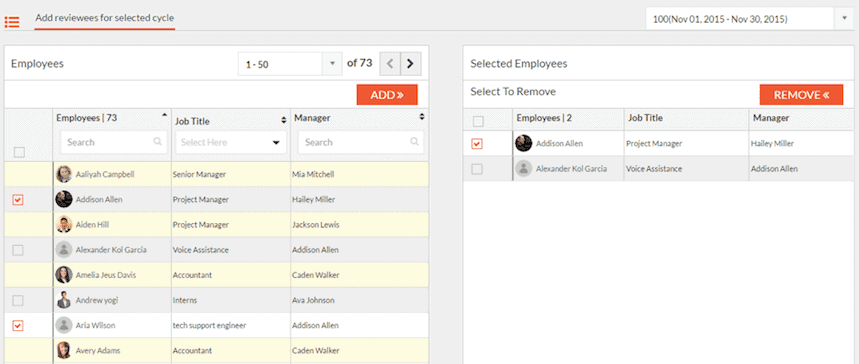This screenshot has height=364, width=859.
Task: Click Aaliyah Campbell's profile photo
Action: pos(64,174)
